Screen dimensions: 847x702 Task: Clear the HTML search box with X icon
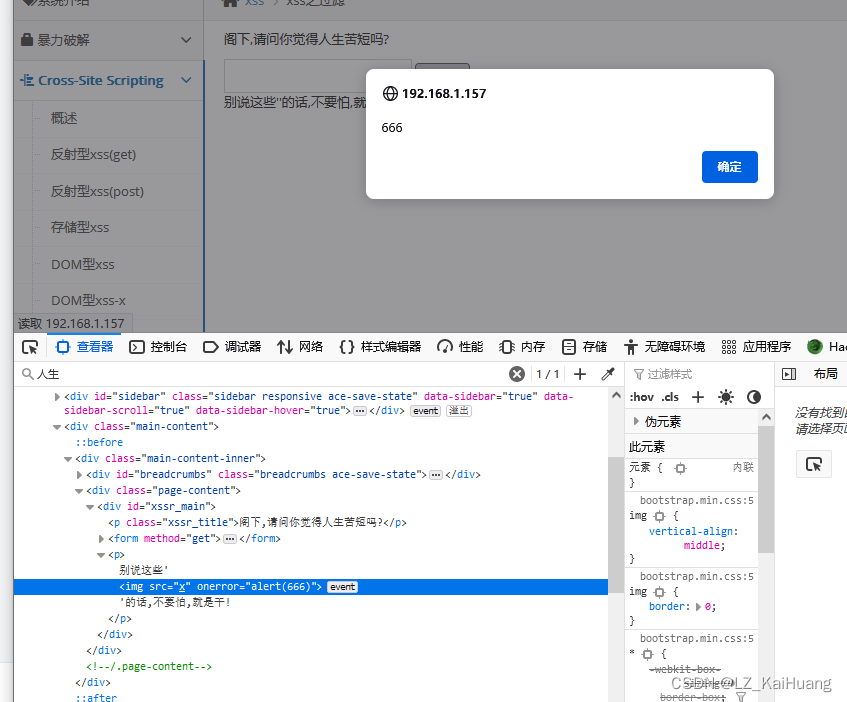(517, 373)
